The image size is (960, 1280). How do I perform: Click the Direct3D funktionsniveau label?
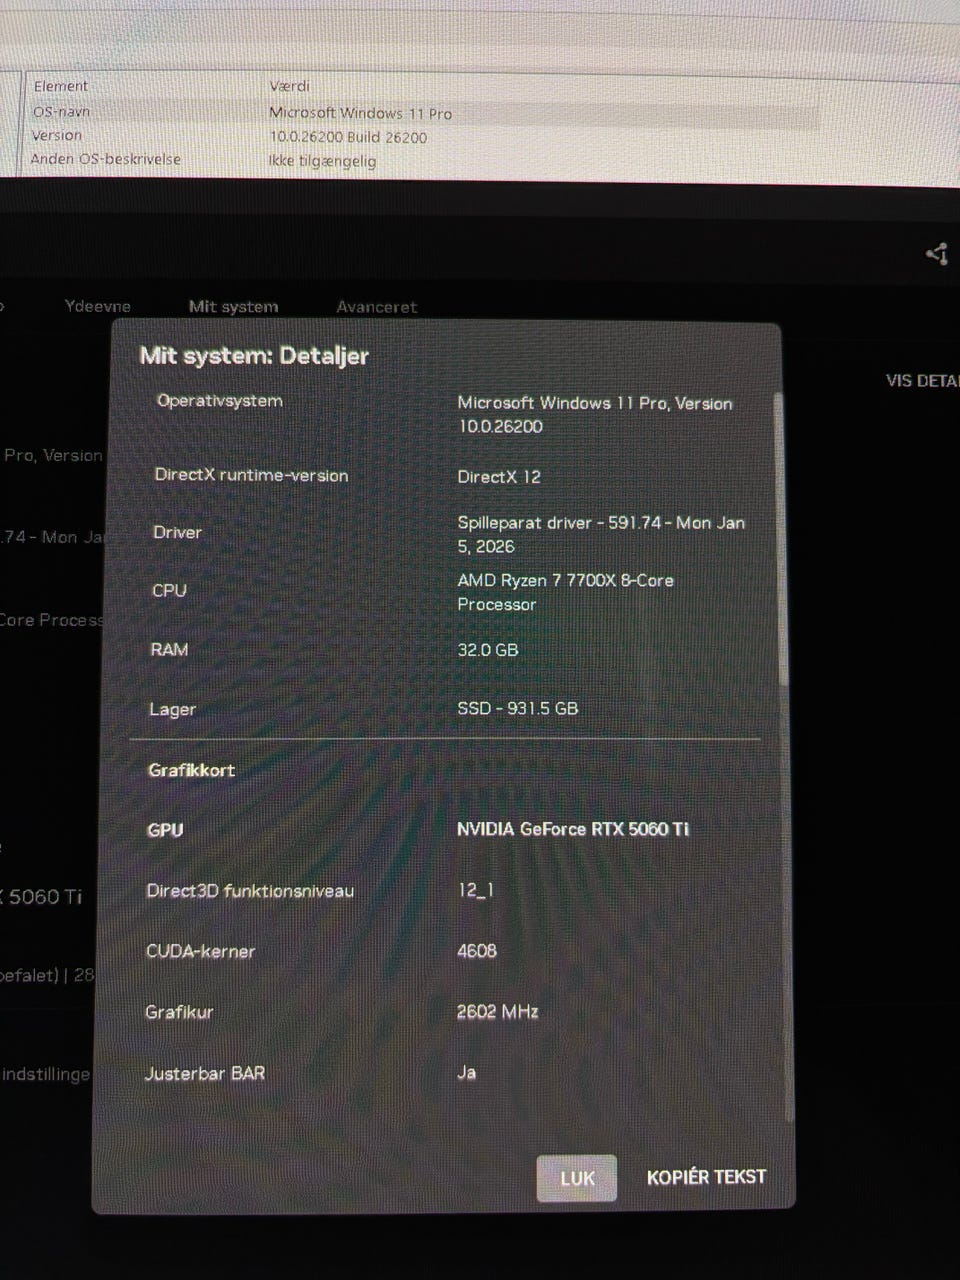(250, 891)
